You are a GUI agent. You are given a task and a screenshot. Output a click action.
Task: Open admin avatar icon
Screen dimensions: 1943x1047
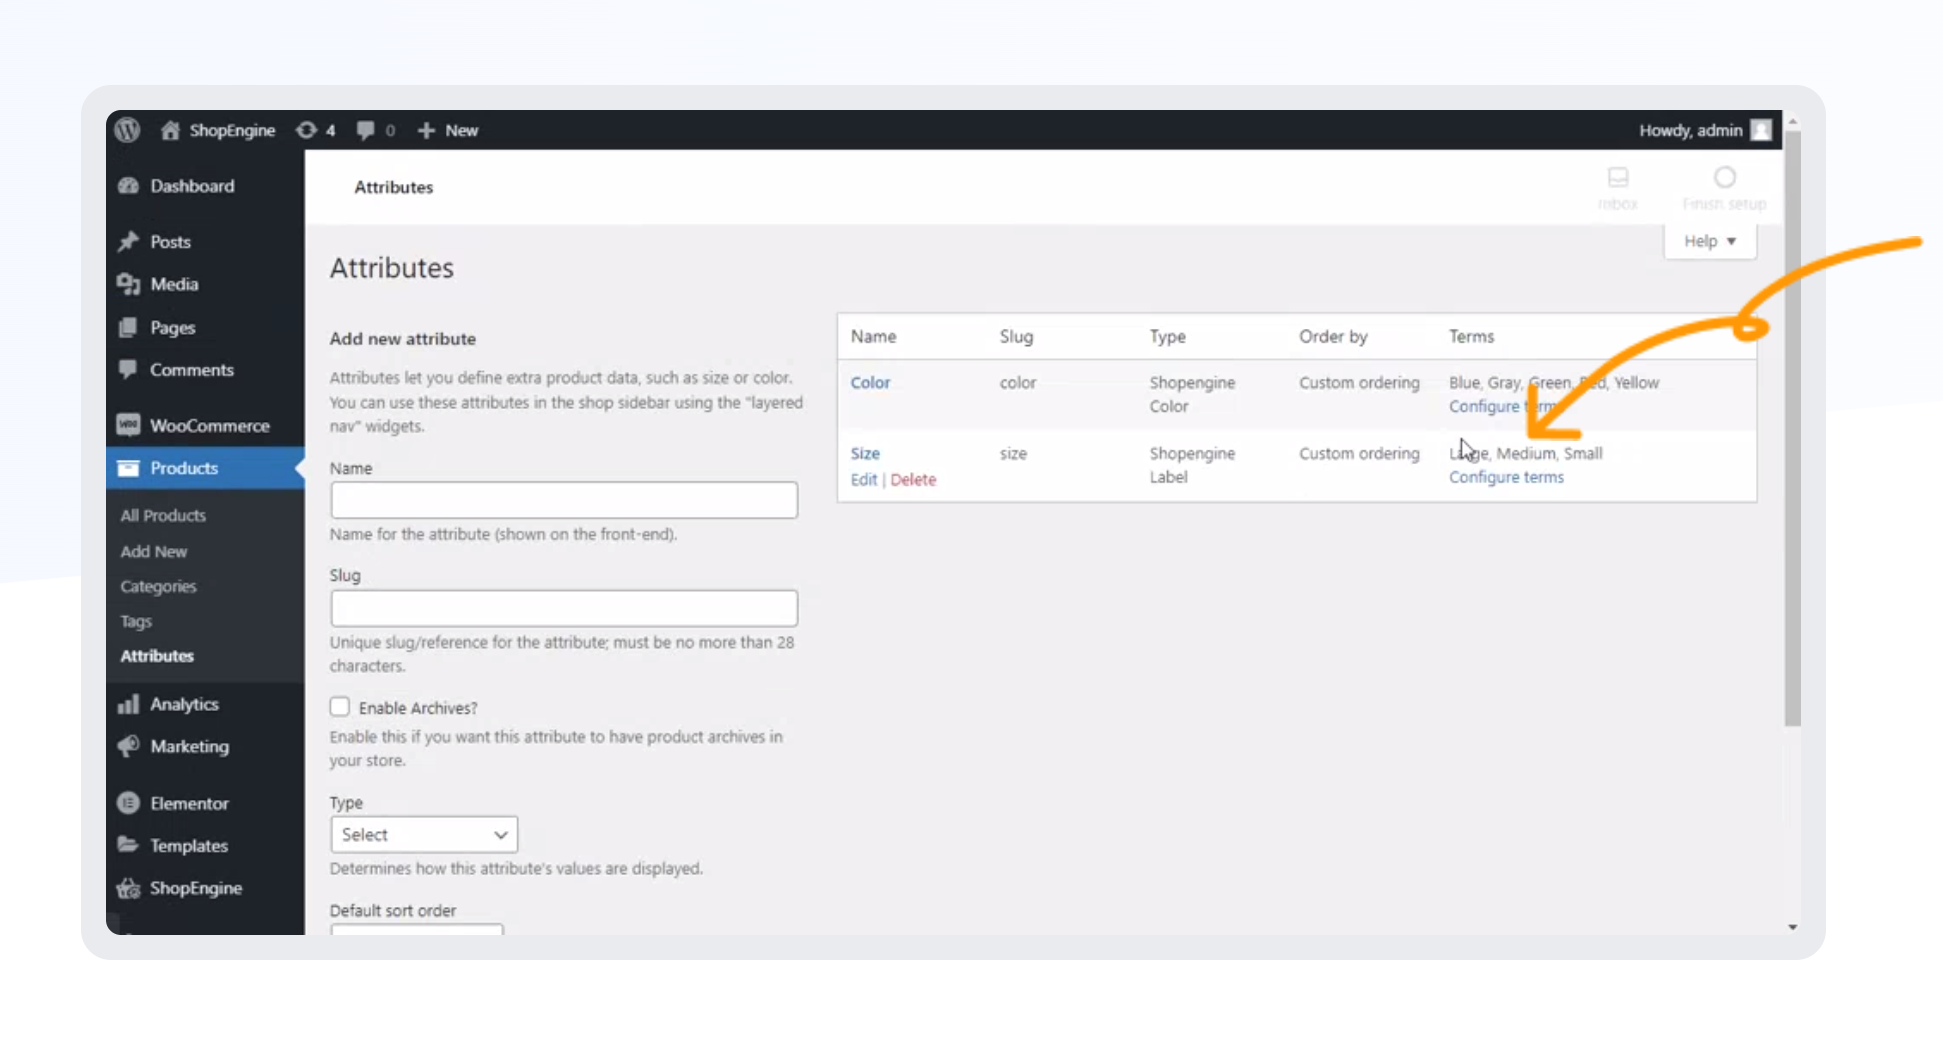(1761, 130)
